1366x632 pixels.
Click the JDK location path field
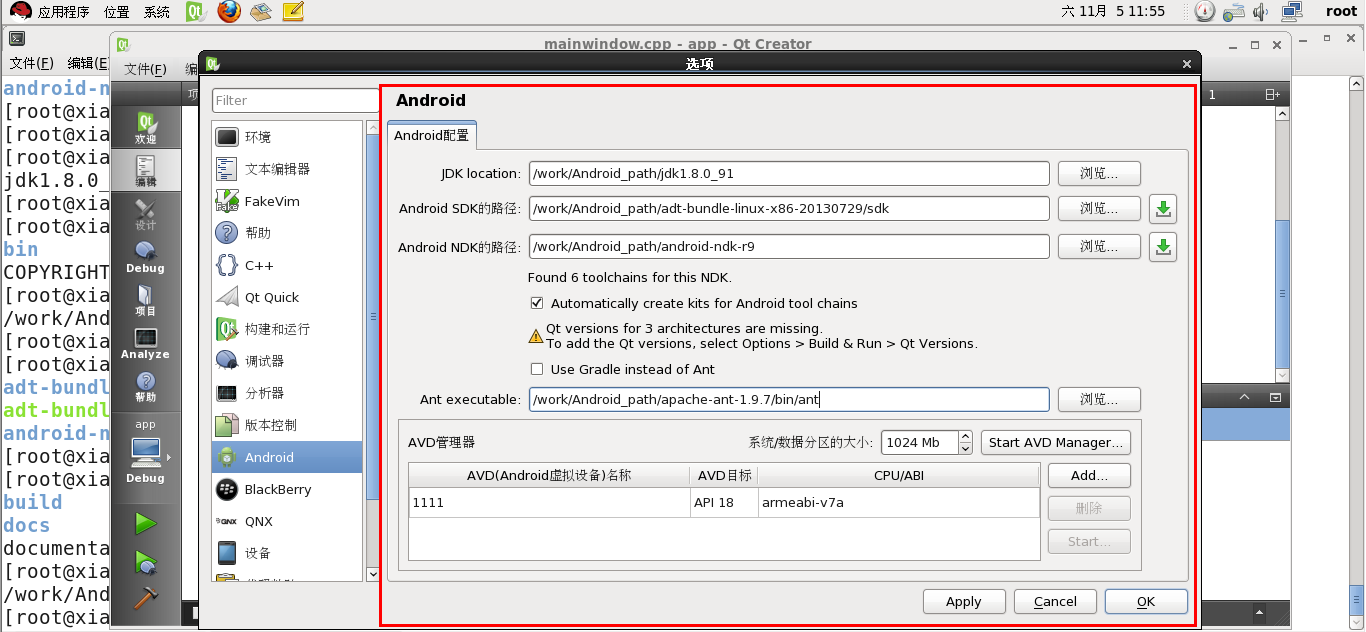coord(789,173)
